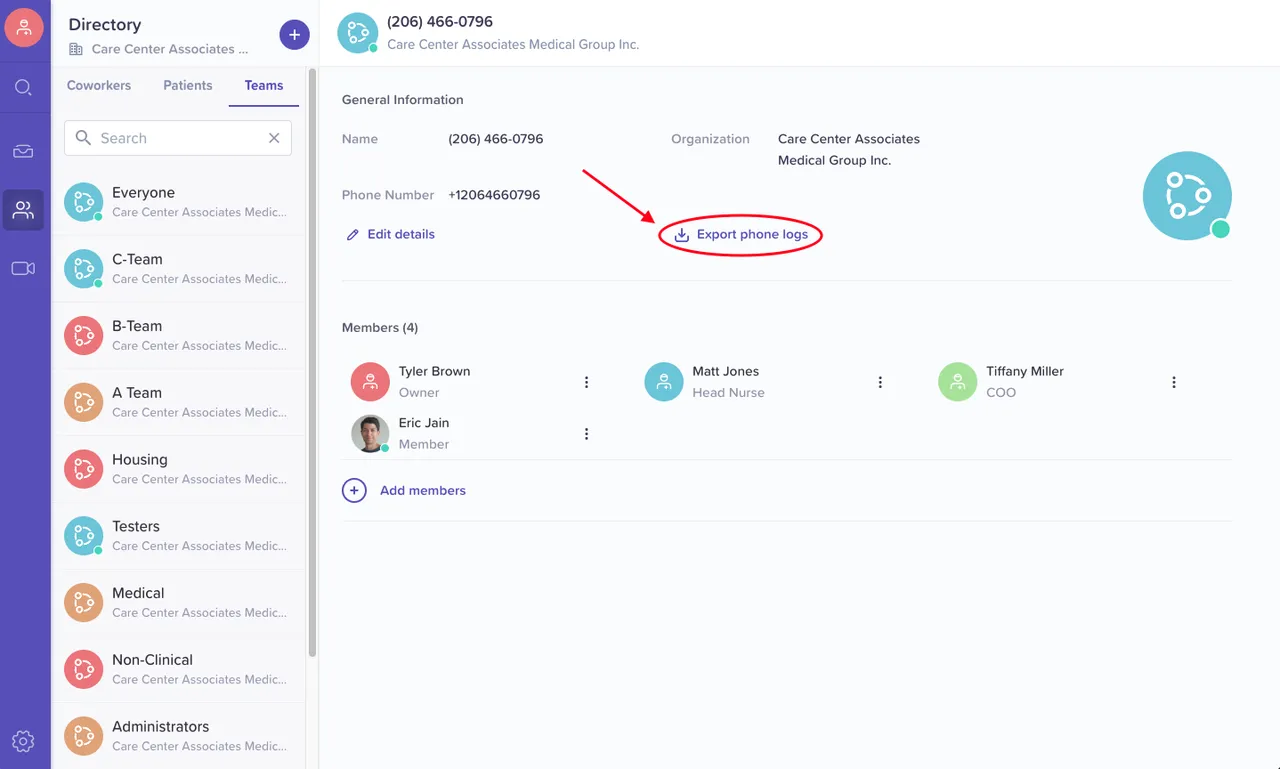Click the Testers team avatar icon
Viewport: 1280px width, 769px height.
coord(84,536)
